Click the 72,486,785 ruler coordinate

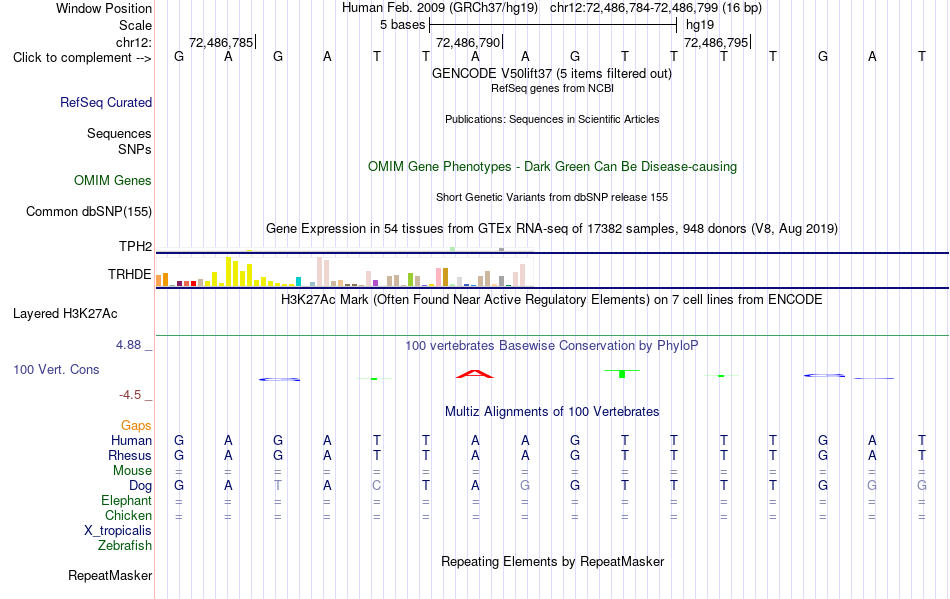click(221, 42)
